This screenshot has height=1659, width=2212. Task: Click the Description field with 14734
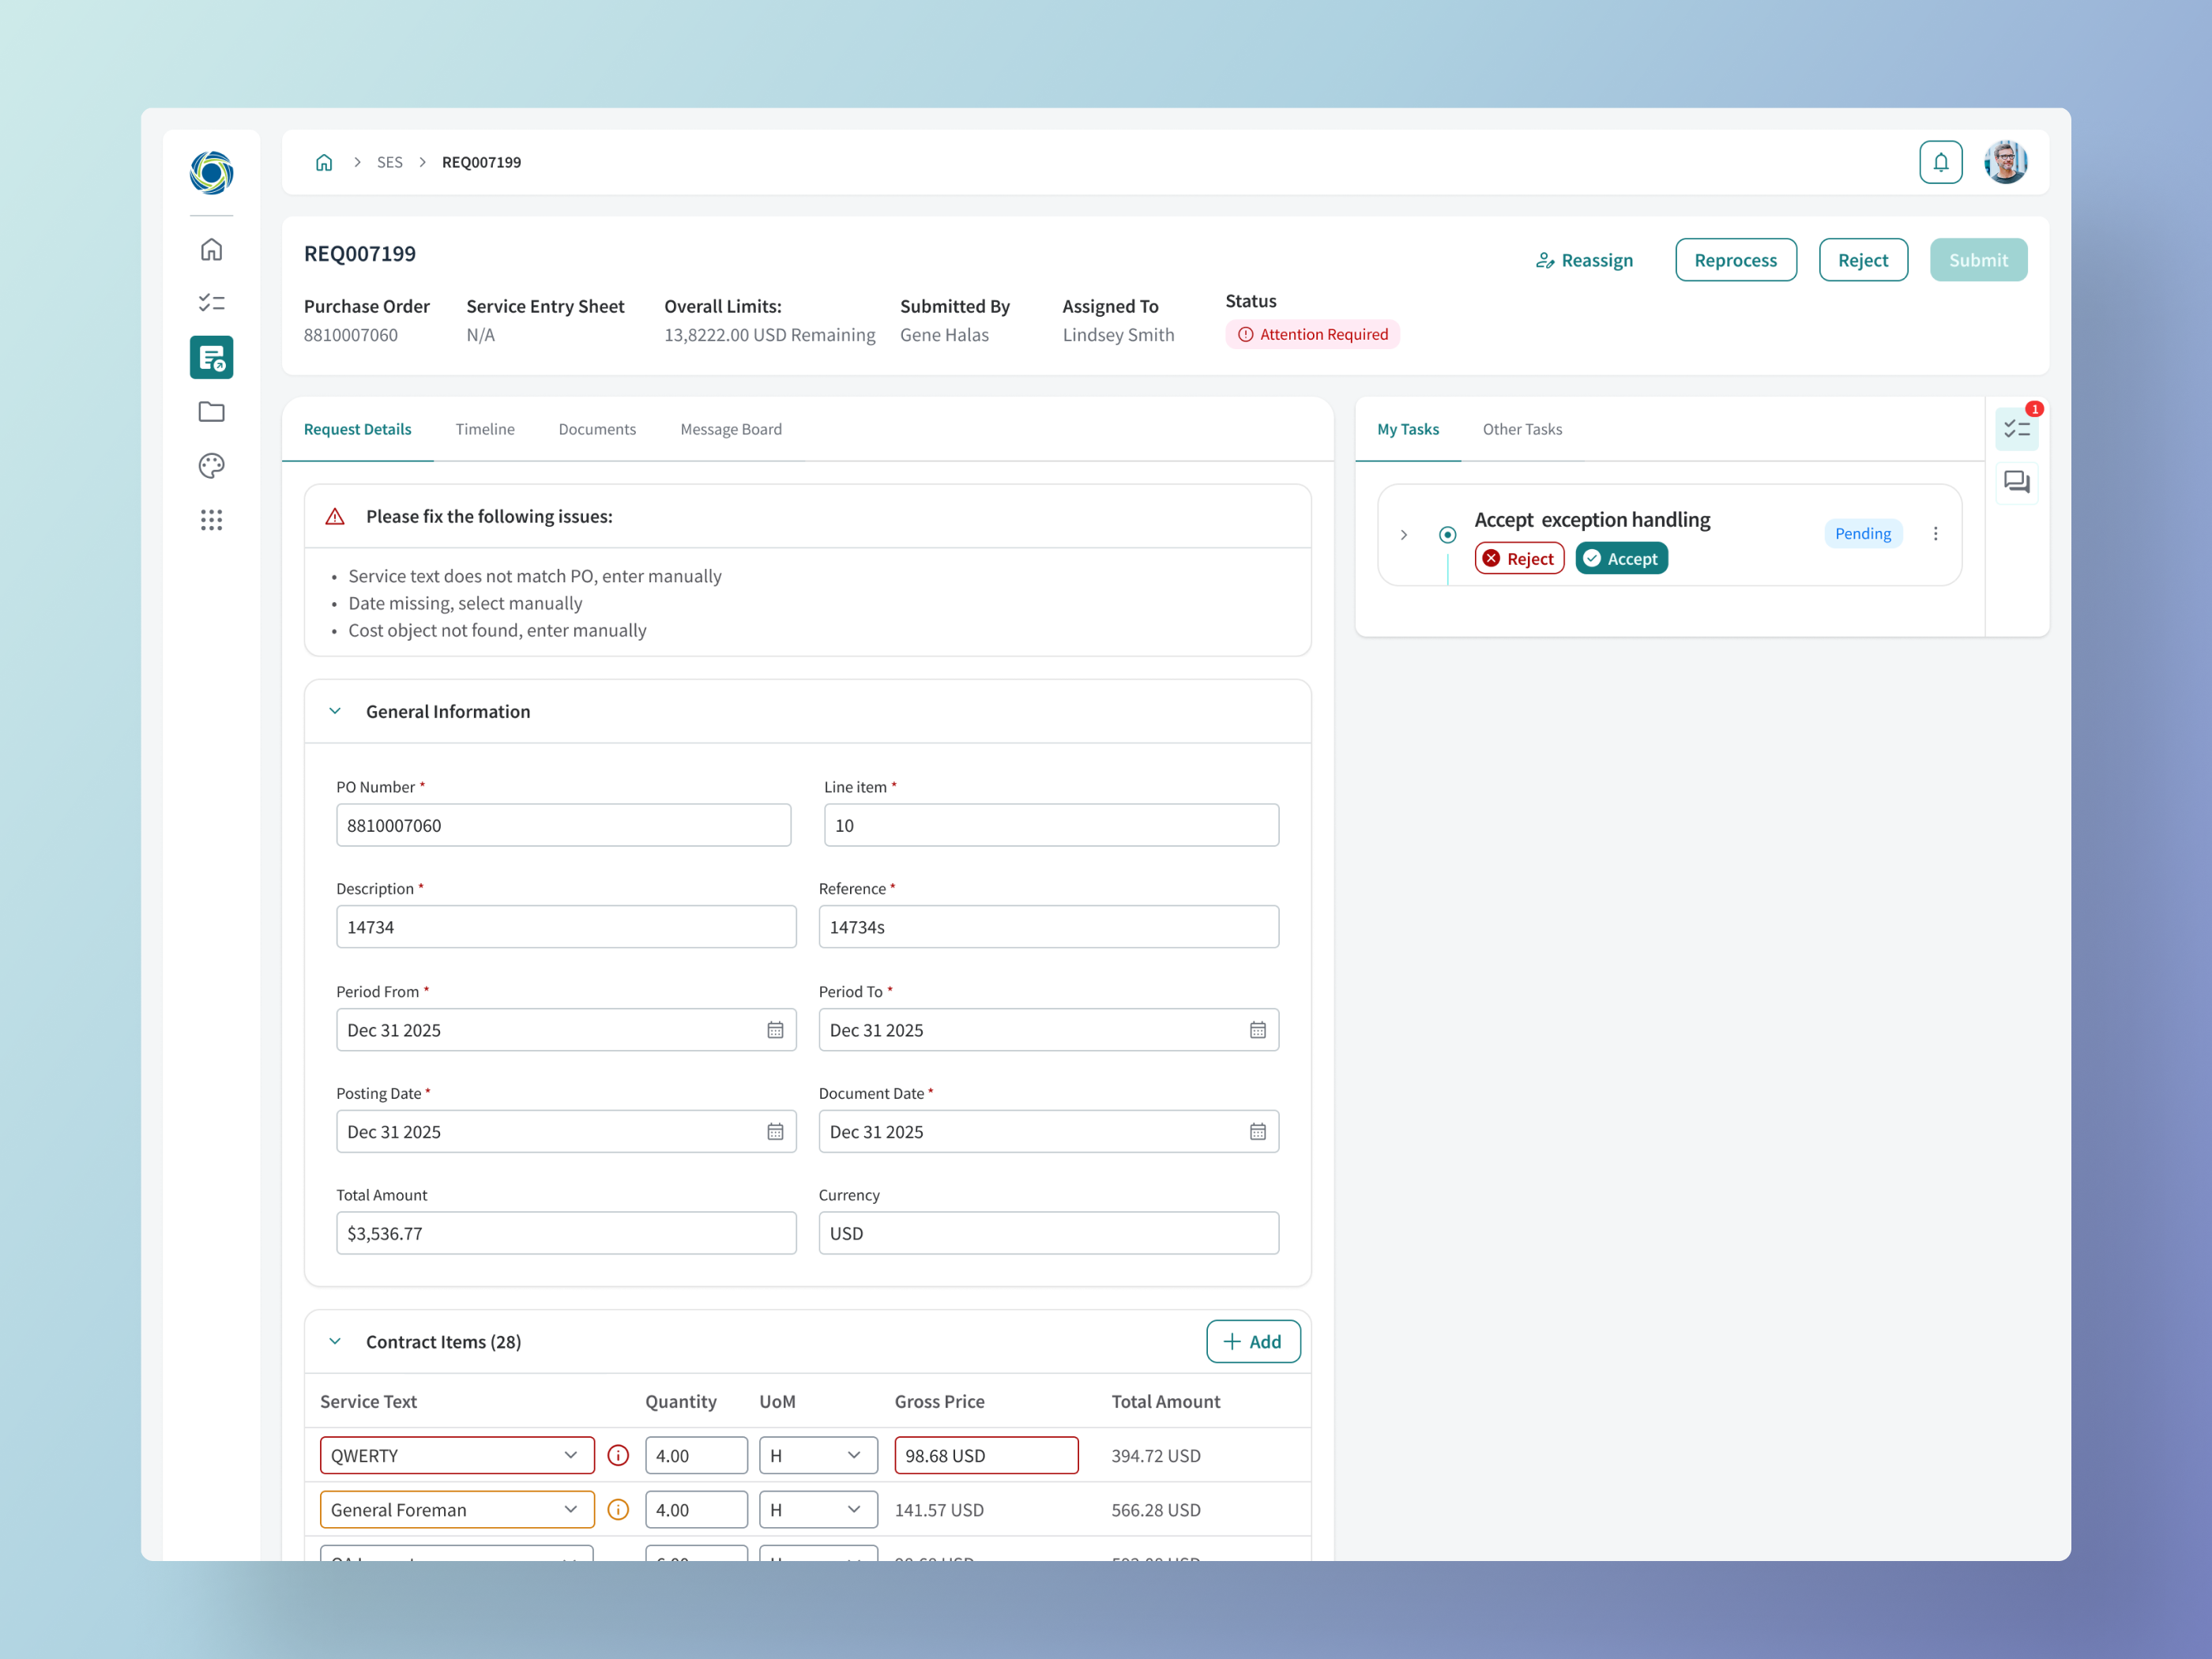pyautogui.click(x=566, y=927)
